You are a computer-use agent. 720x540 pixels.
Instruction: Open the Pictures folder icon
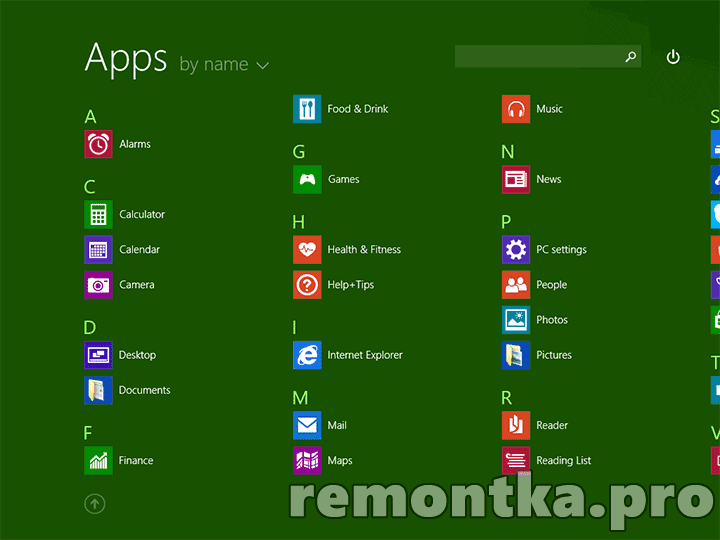(x=516, y=355)
